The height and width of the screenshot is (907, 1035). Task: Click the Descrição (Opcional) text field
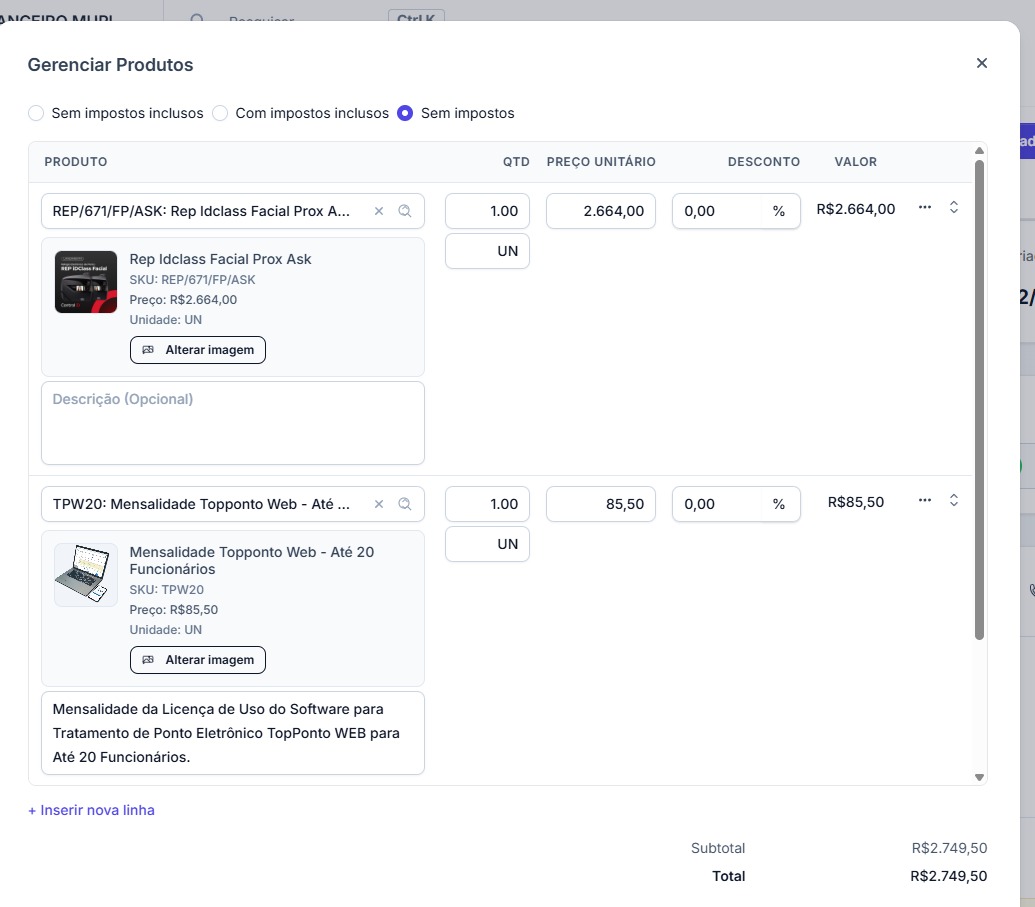(x=233, y=422)
